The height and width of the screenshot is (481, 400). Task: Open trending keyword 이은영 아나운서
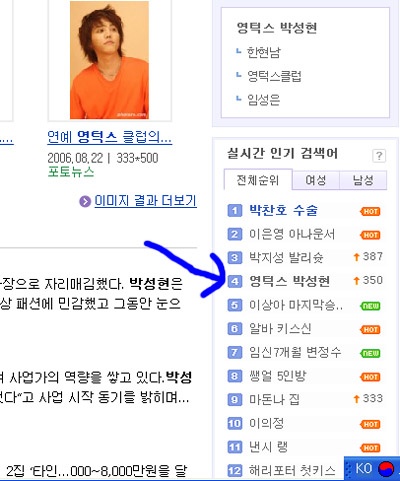[x=292, y=234]
